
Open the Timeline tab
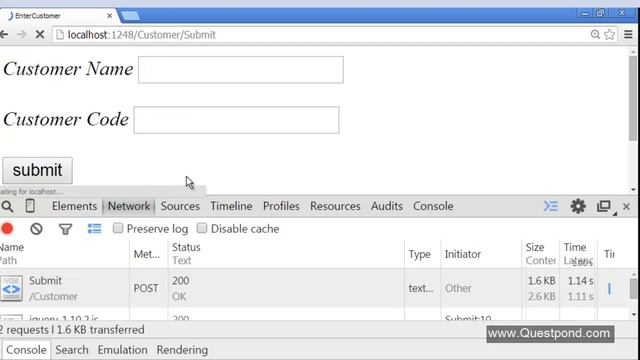231,206
